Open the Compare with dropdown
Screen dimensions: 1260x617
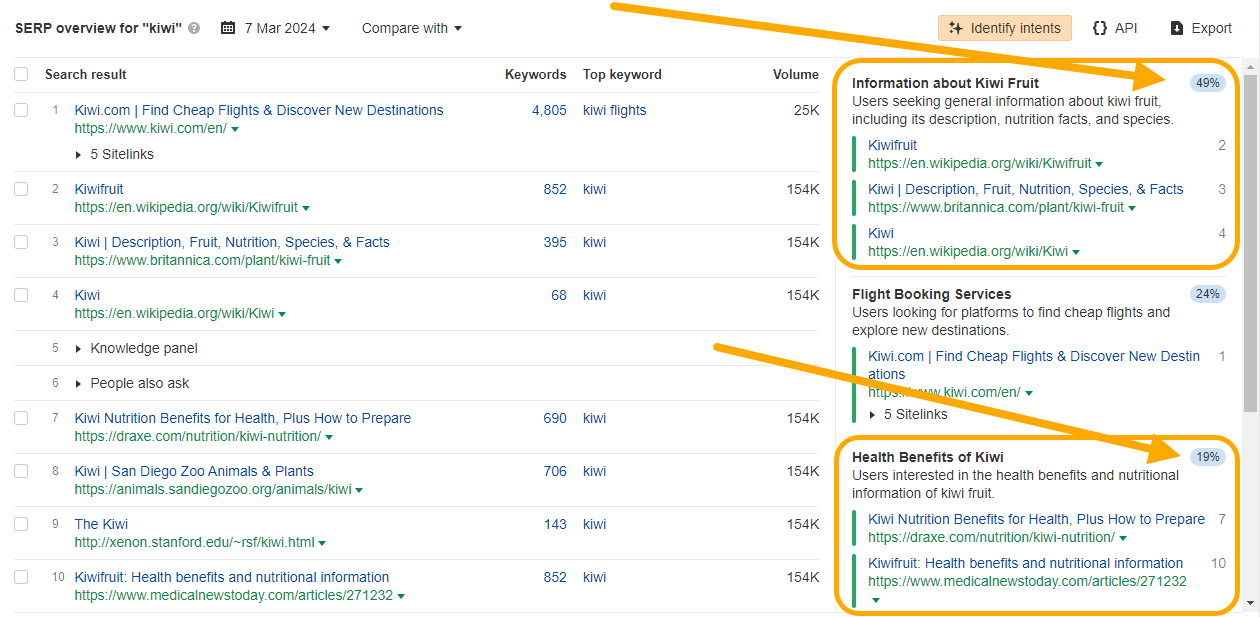[x=411, y=28]
